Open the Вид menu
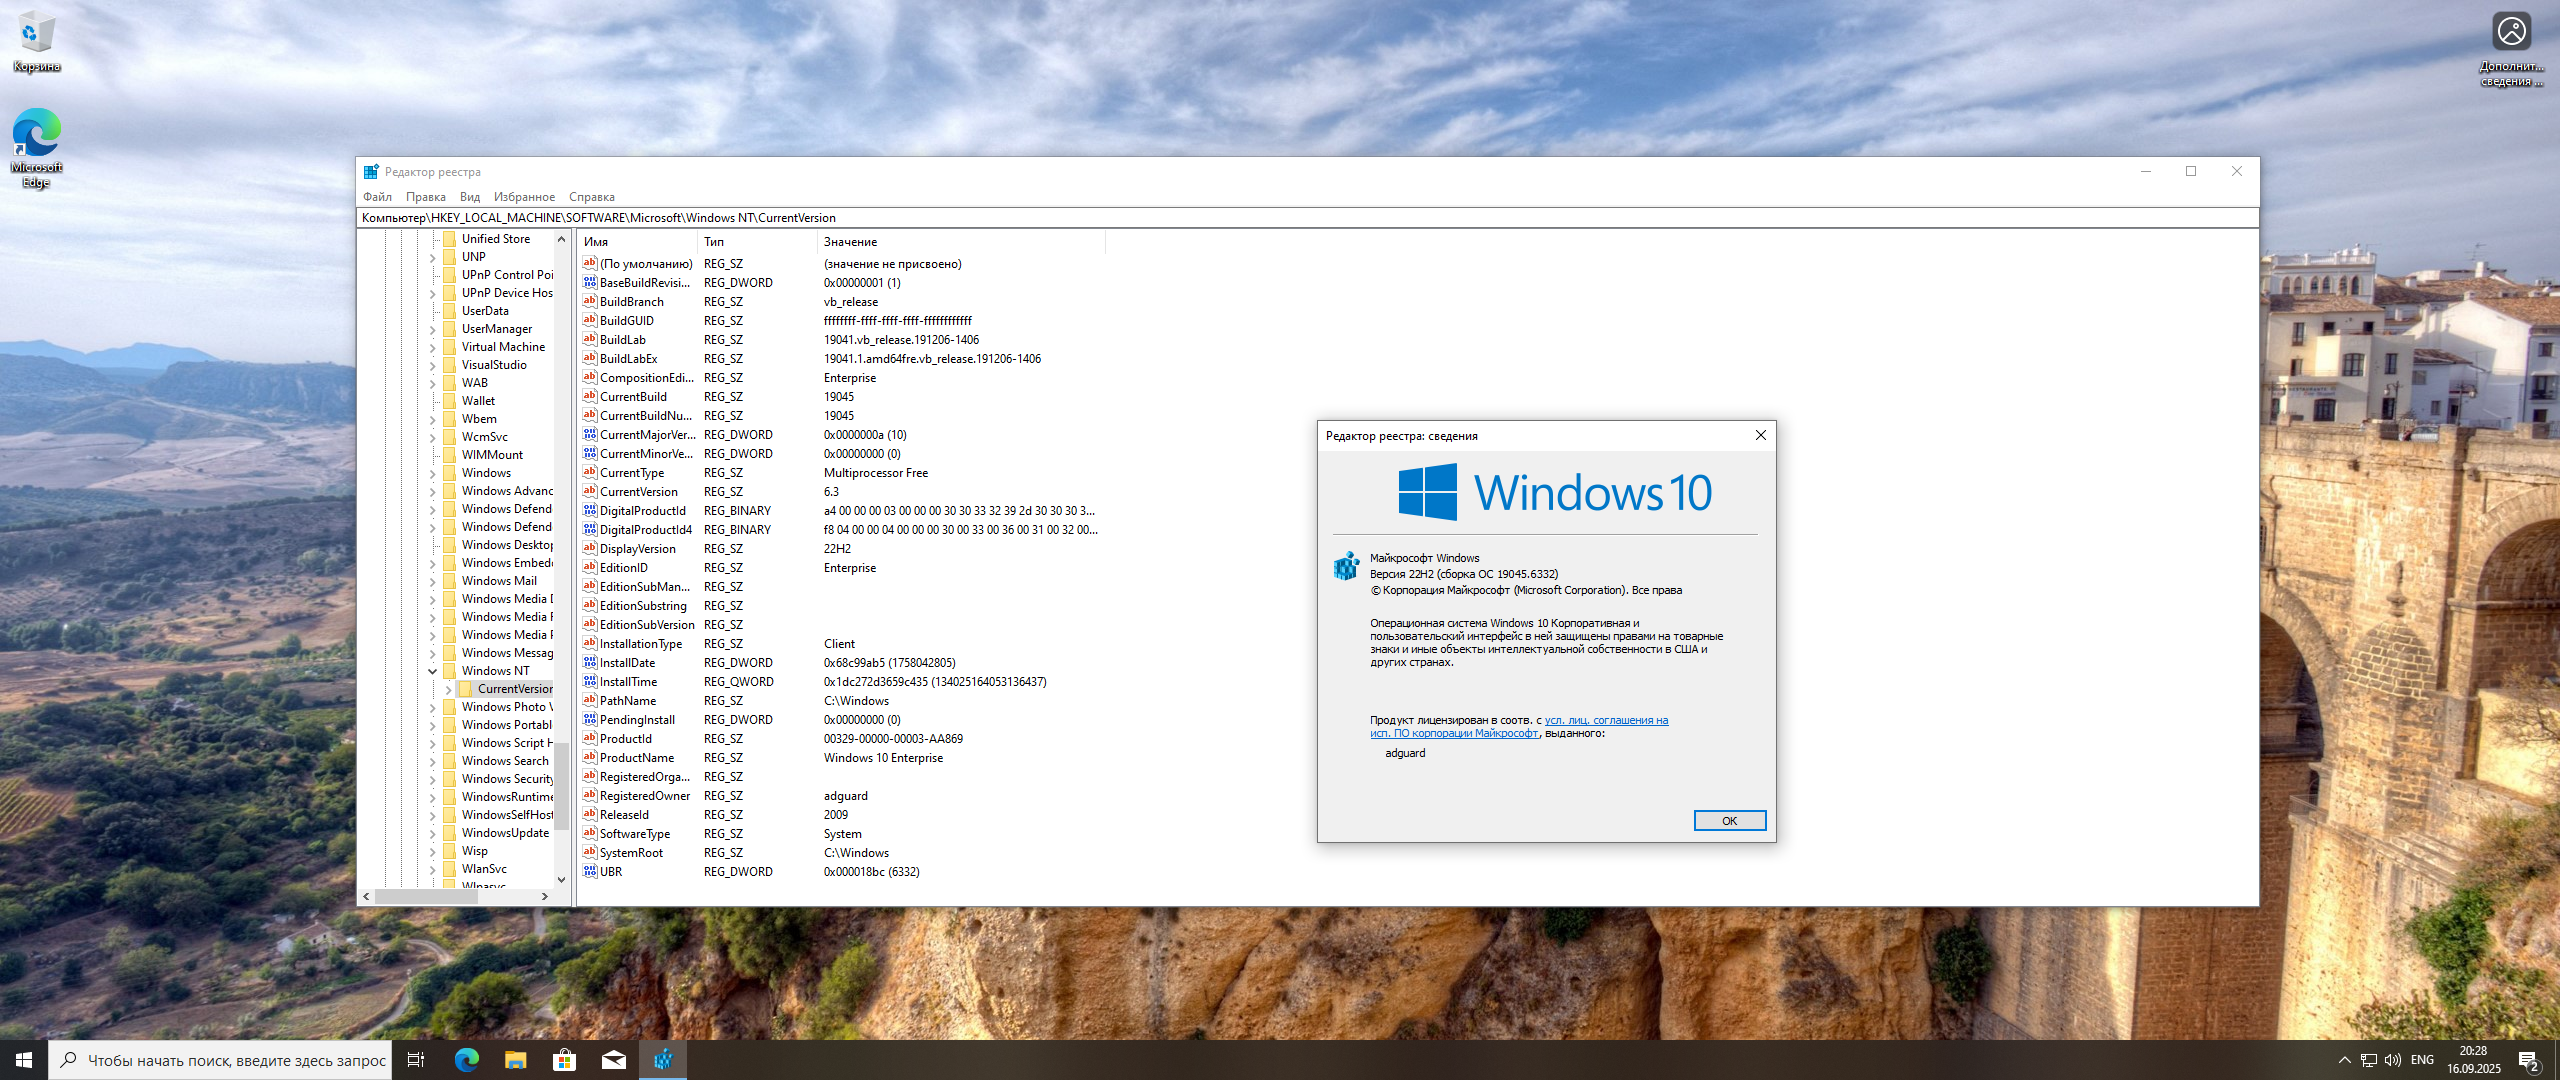Image resolution: width=2560 pixels, height=1080 pixels. (x=470, y=197)
